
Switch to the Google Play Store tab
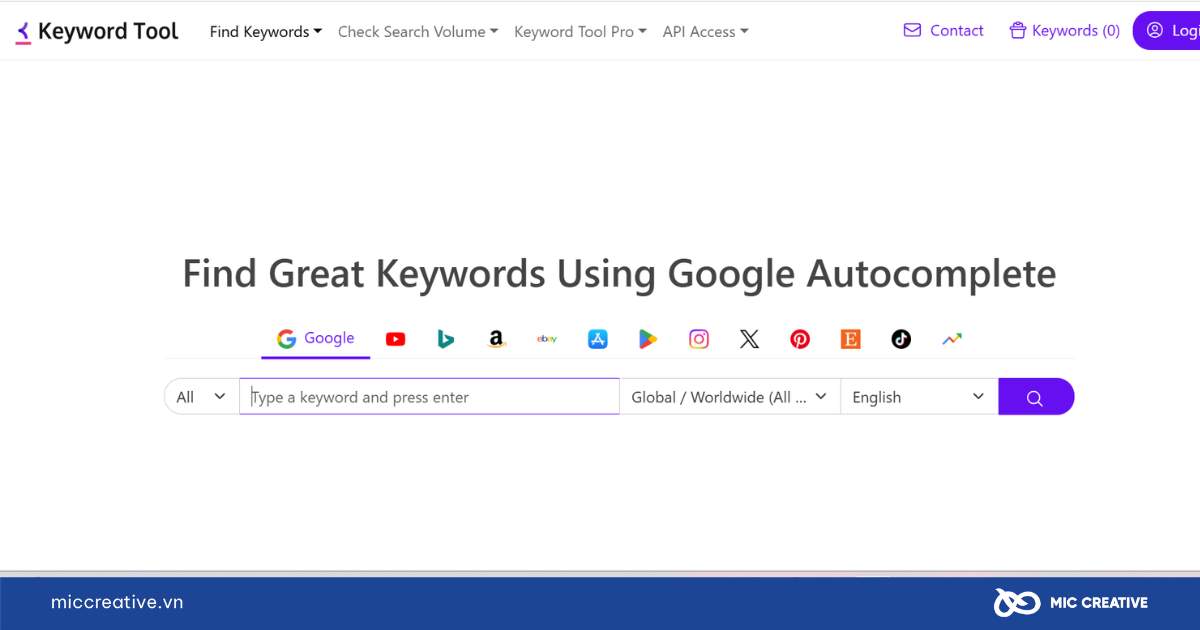tap(648, 339)
